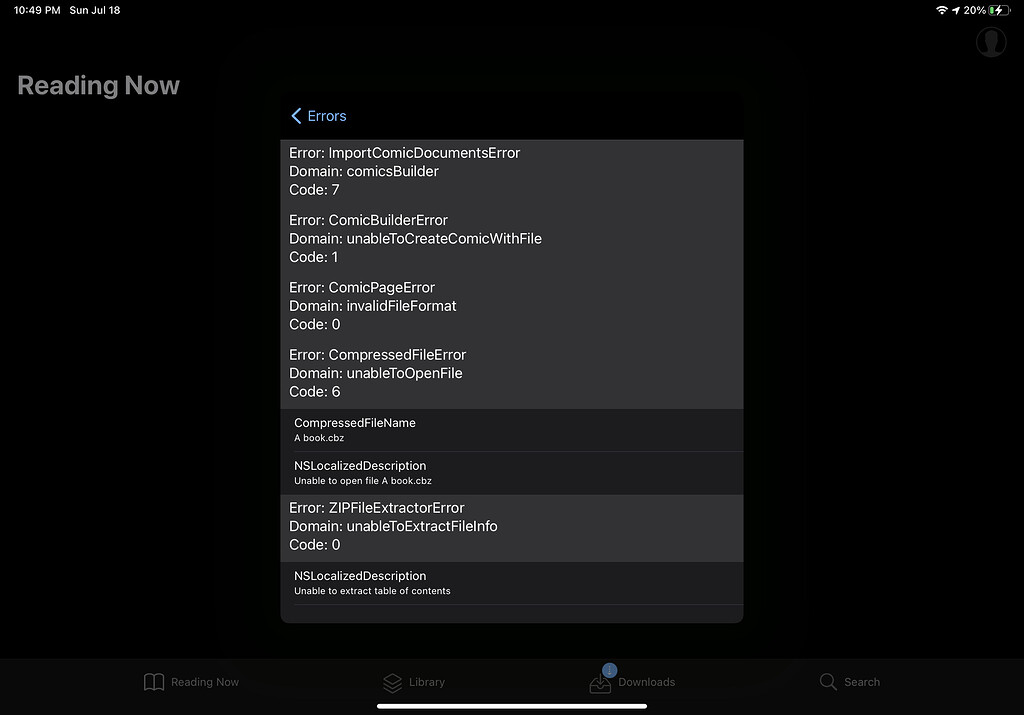The width and height of the screenshot is (1024, 715).
Task: Tap the blue Downloads badge
Action: [x=609, y=670]
